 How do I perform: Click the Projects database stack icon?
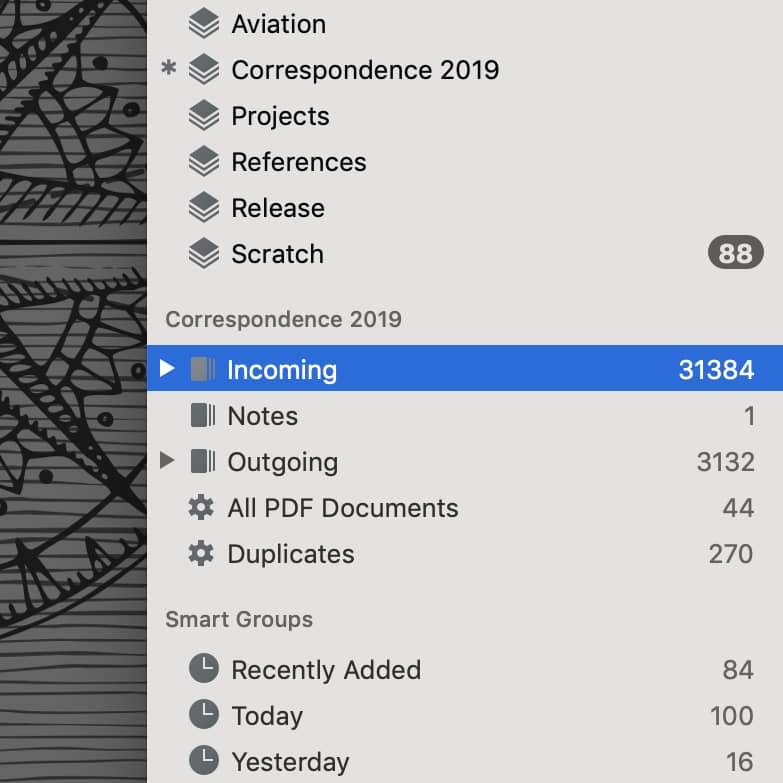coord(204,116)
